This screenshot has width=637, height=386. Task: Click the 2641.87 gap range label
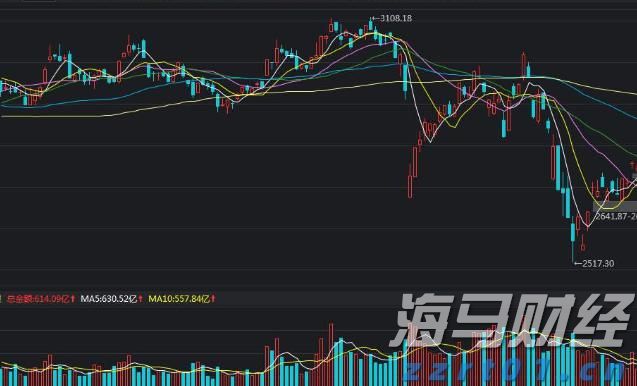[x=616, y=216]
